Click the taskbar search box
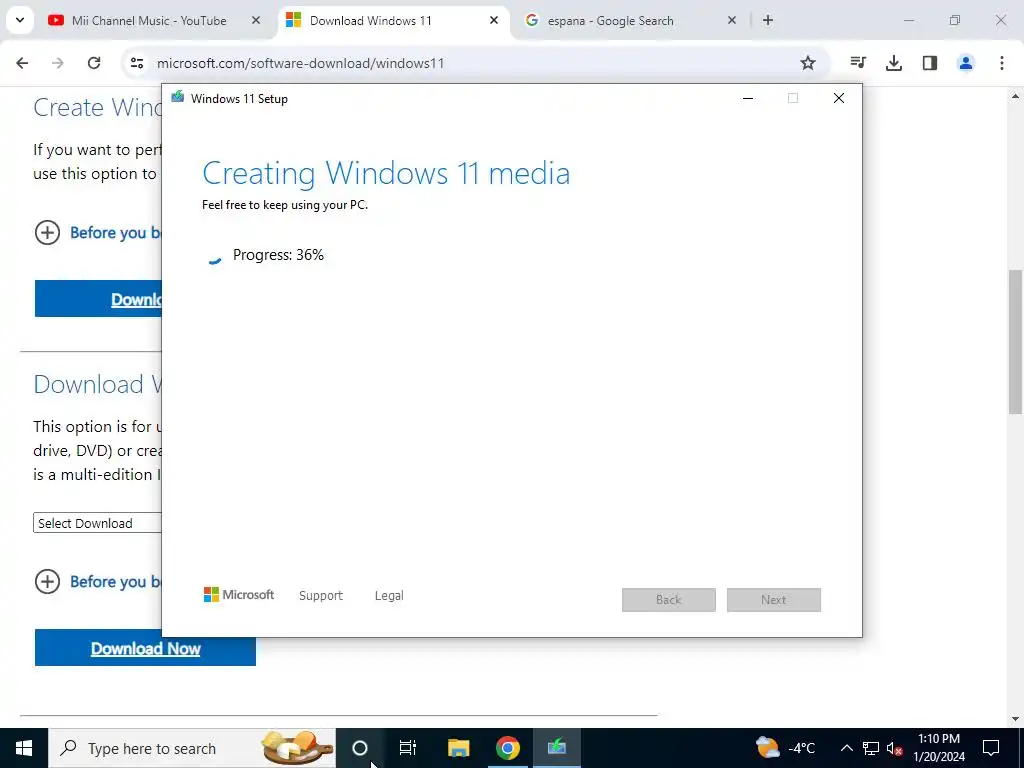Image resolution: width=1024 pixels, height=768 pixels. tap(191, 748)
